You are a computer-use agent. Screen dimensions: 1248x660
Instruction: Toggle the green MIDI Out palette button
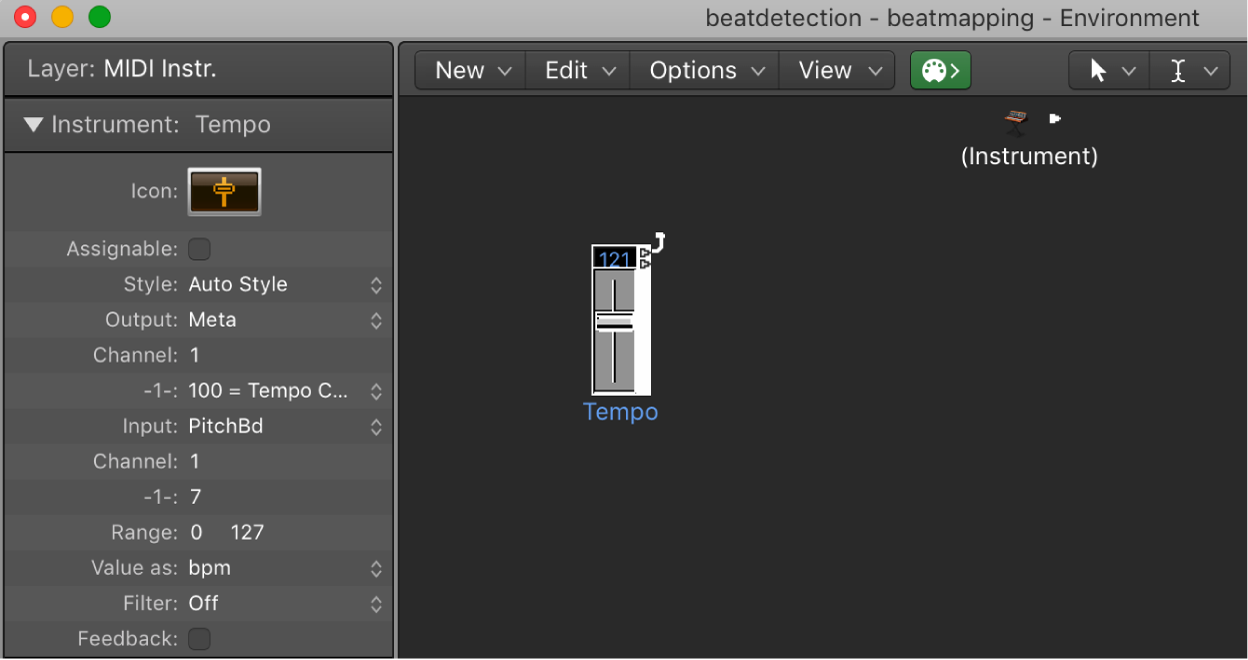click(940, 71)
